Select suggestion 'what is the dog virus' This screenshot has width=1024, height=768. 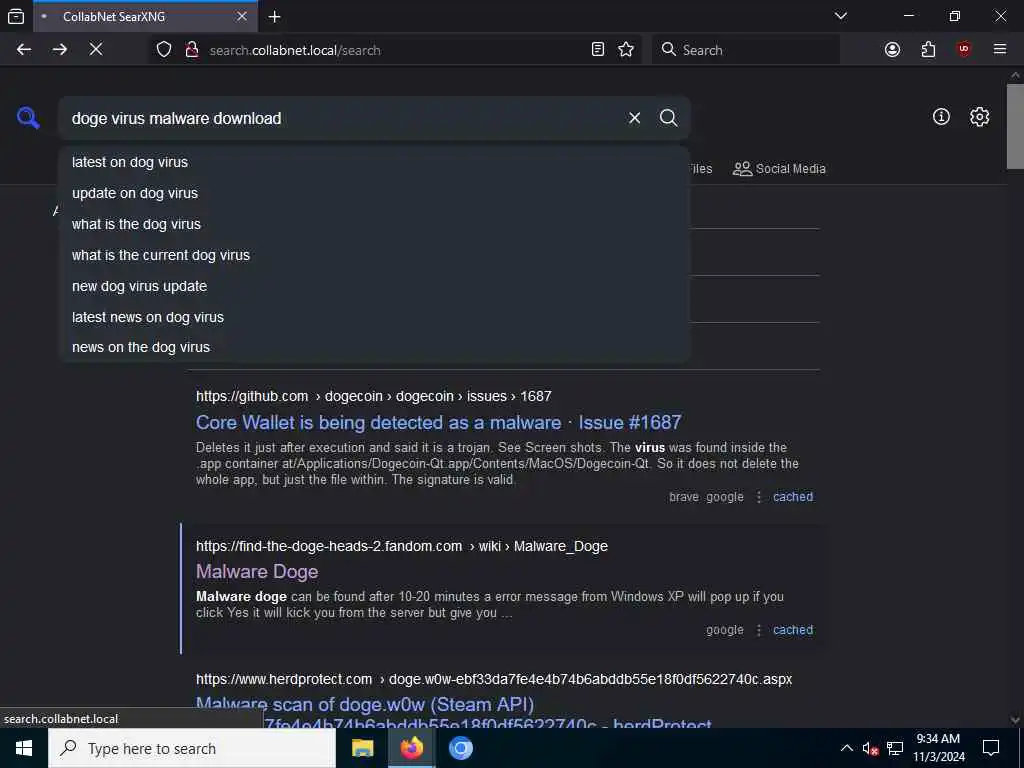click(374, 224)
